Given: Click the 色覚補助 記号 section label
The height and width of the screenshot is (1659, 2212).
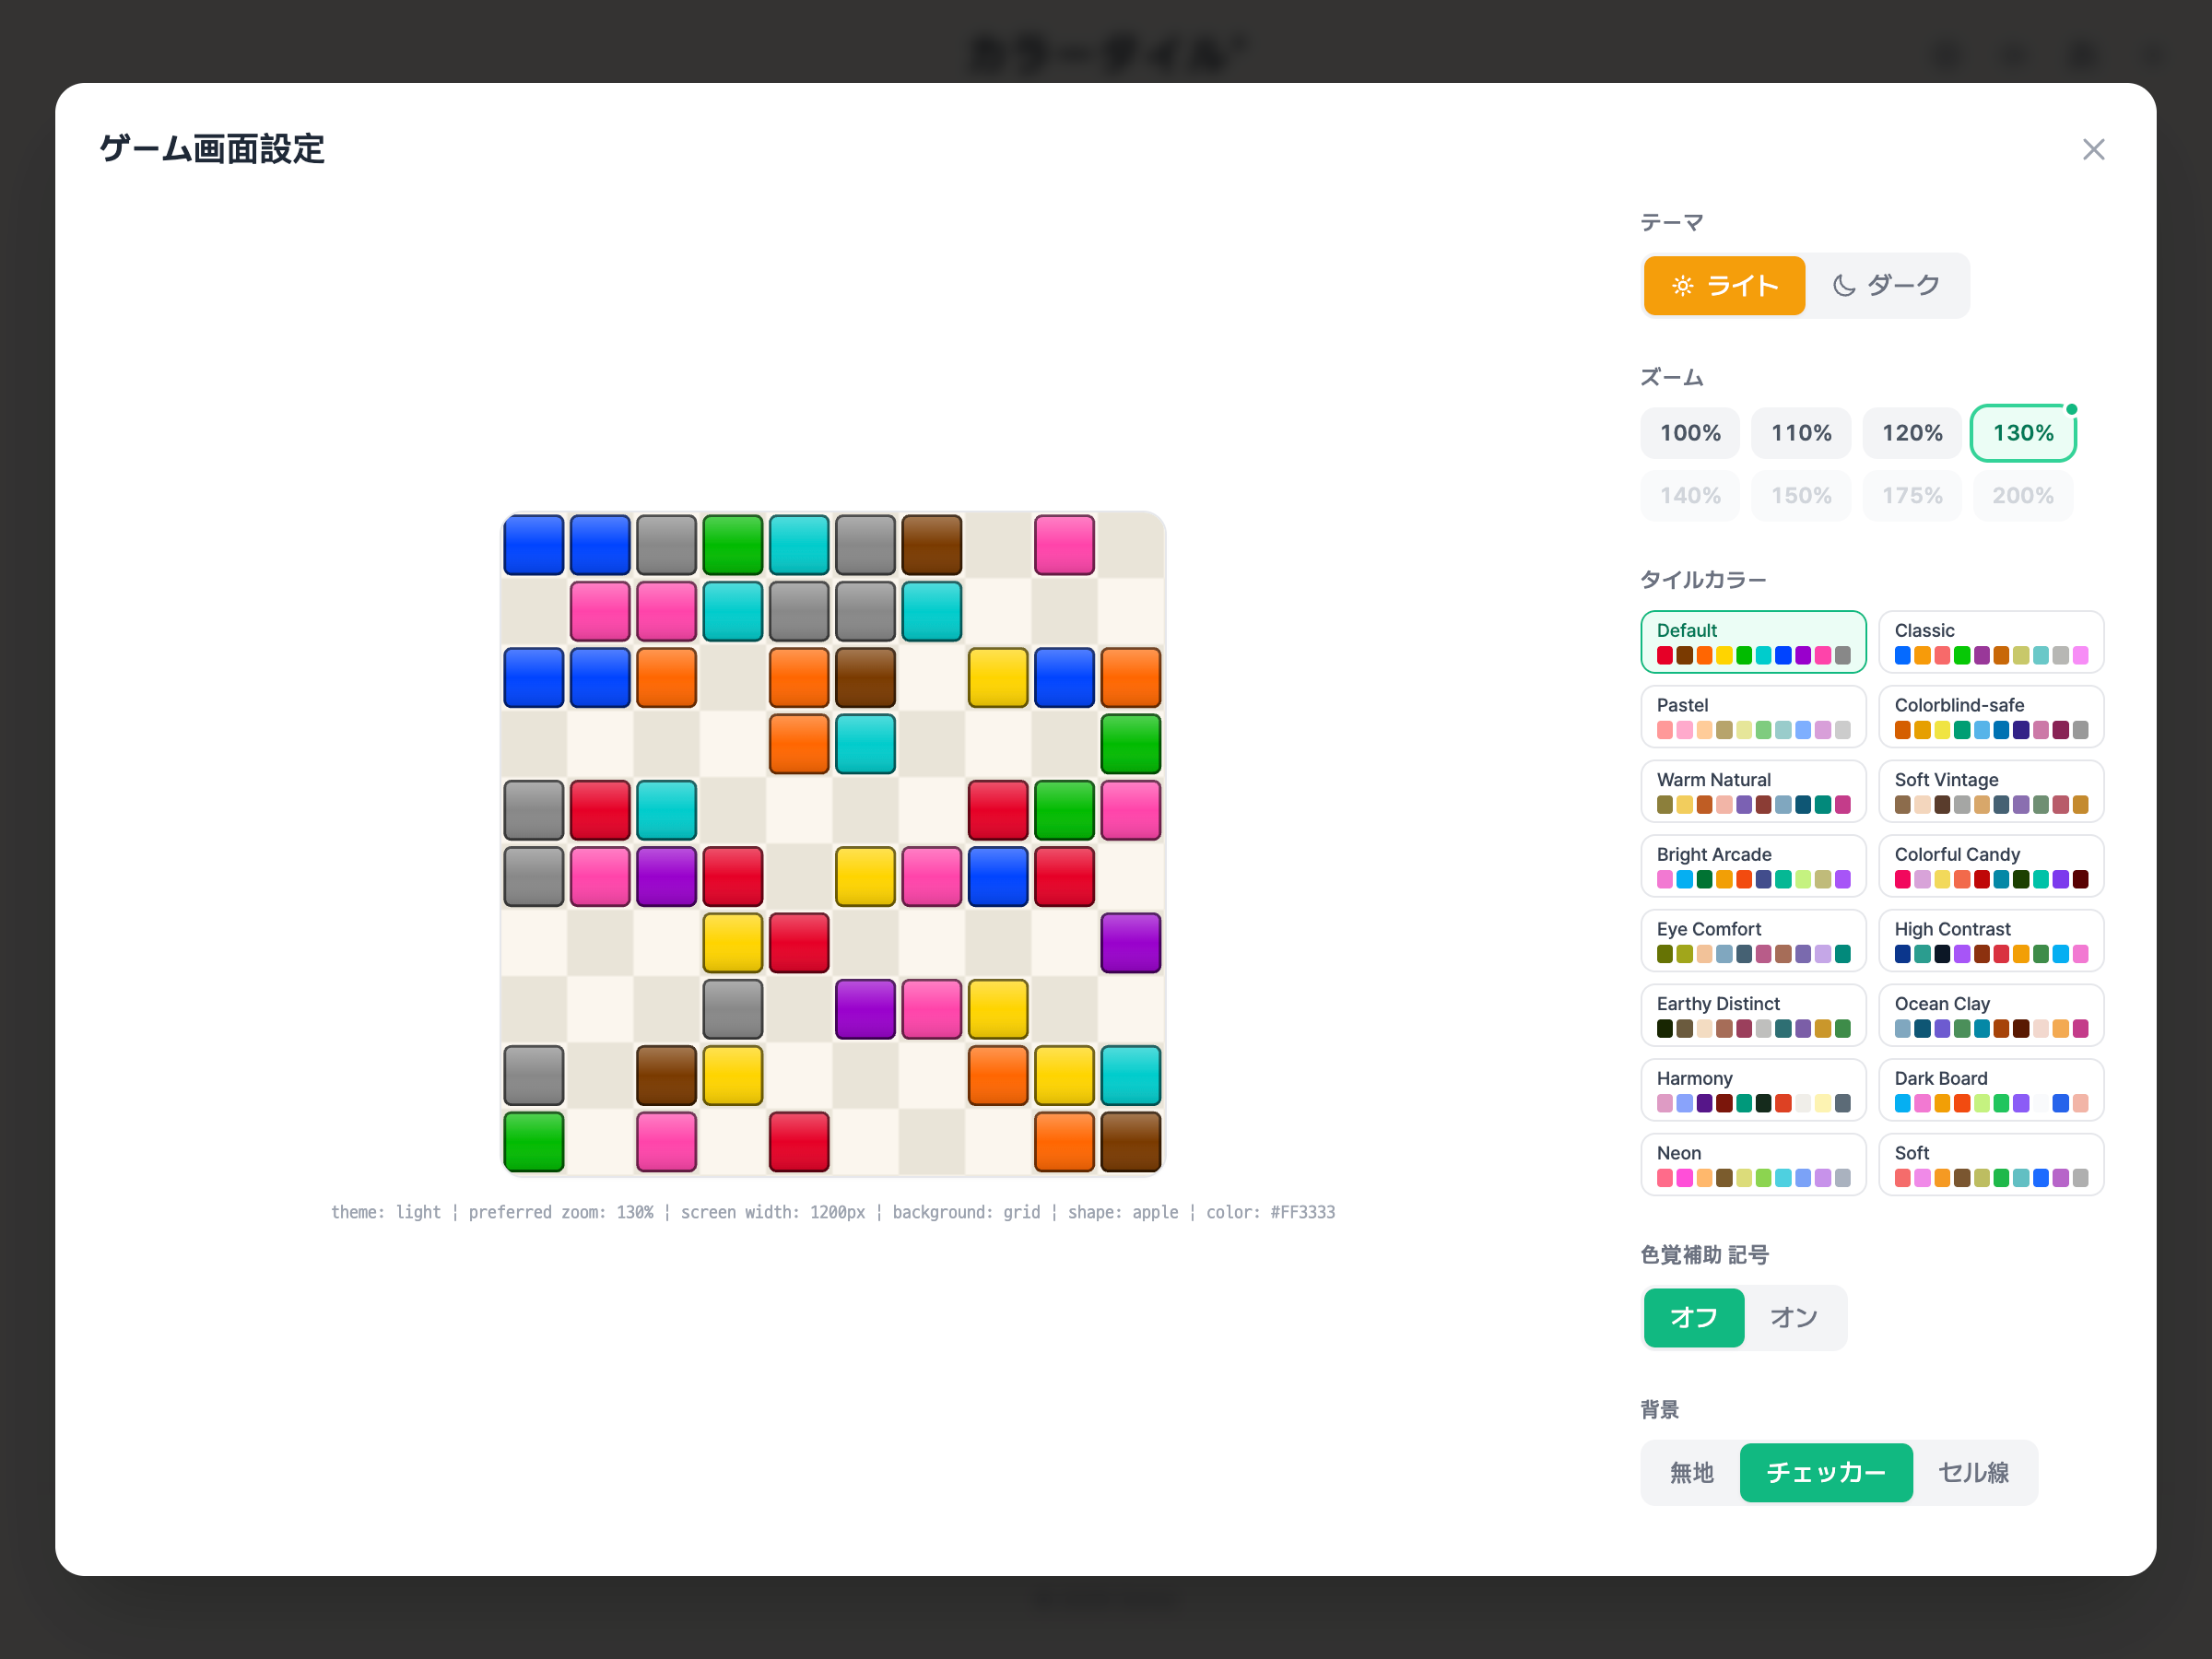Looking at the screenshot, I should [x=1705, y=1255].
